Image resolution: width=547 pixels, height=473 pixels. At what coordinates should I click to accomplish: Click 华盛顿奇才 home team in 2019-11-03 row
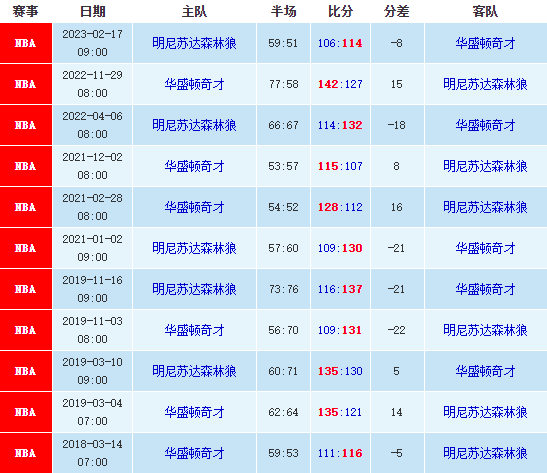pos(194,330)
